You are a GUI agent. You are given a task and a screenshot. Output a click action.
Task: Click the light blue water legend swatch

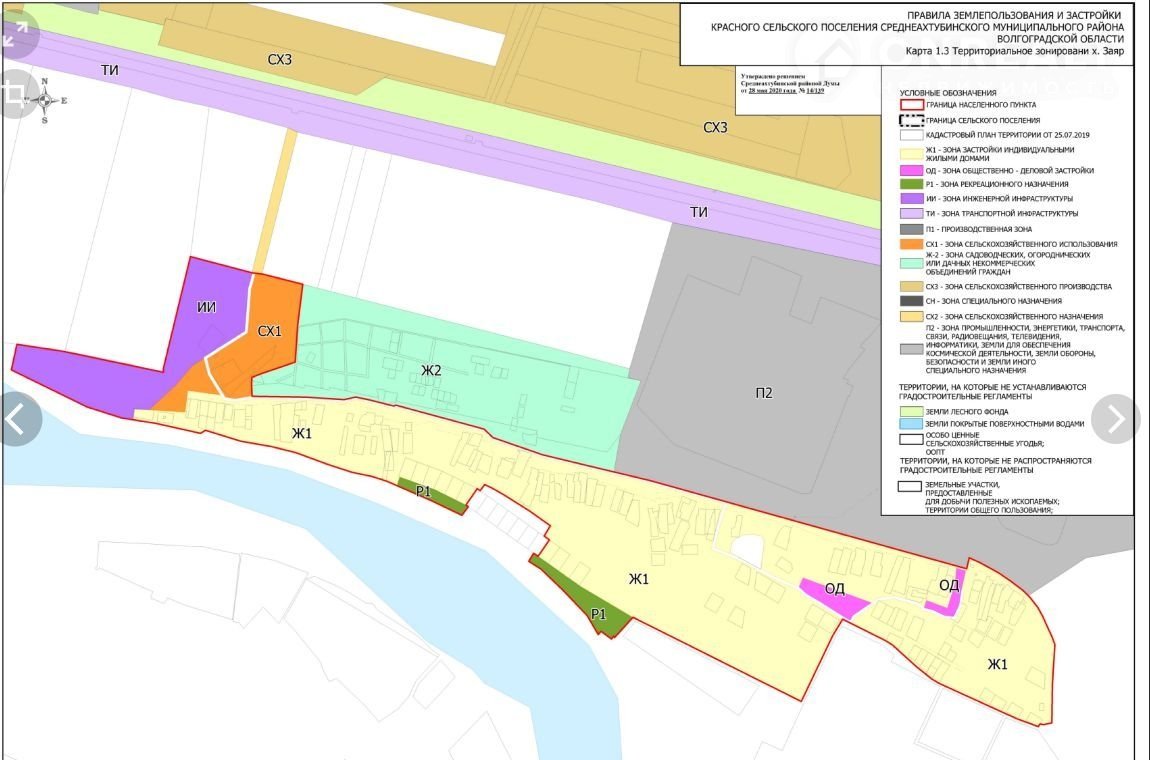[910, 424]
